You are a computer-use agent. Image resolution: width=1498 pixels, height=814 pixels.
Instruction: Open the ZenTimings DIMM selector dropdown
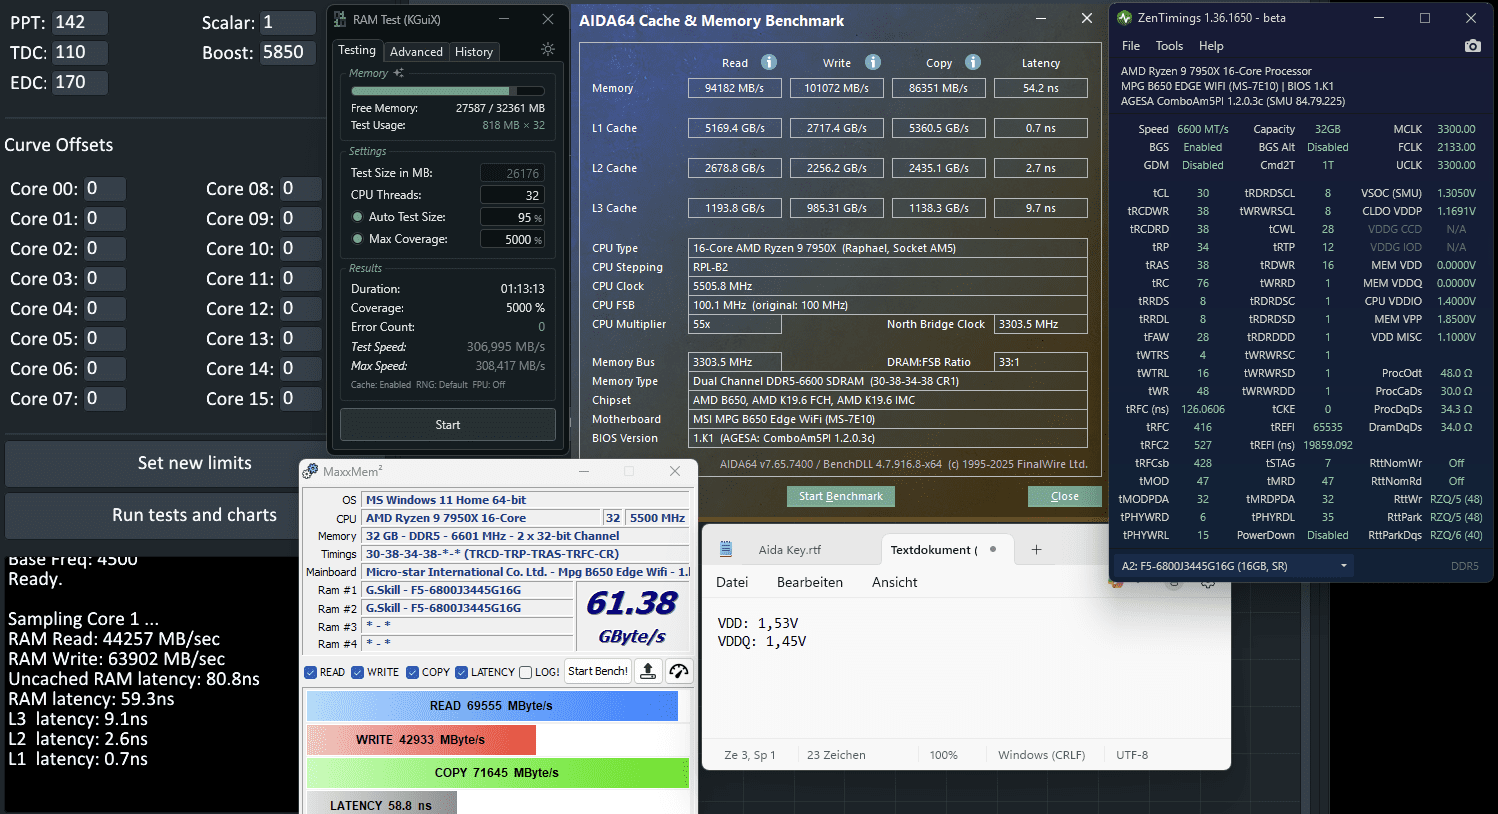1235,566
